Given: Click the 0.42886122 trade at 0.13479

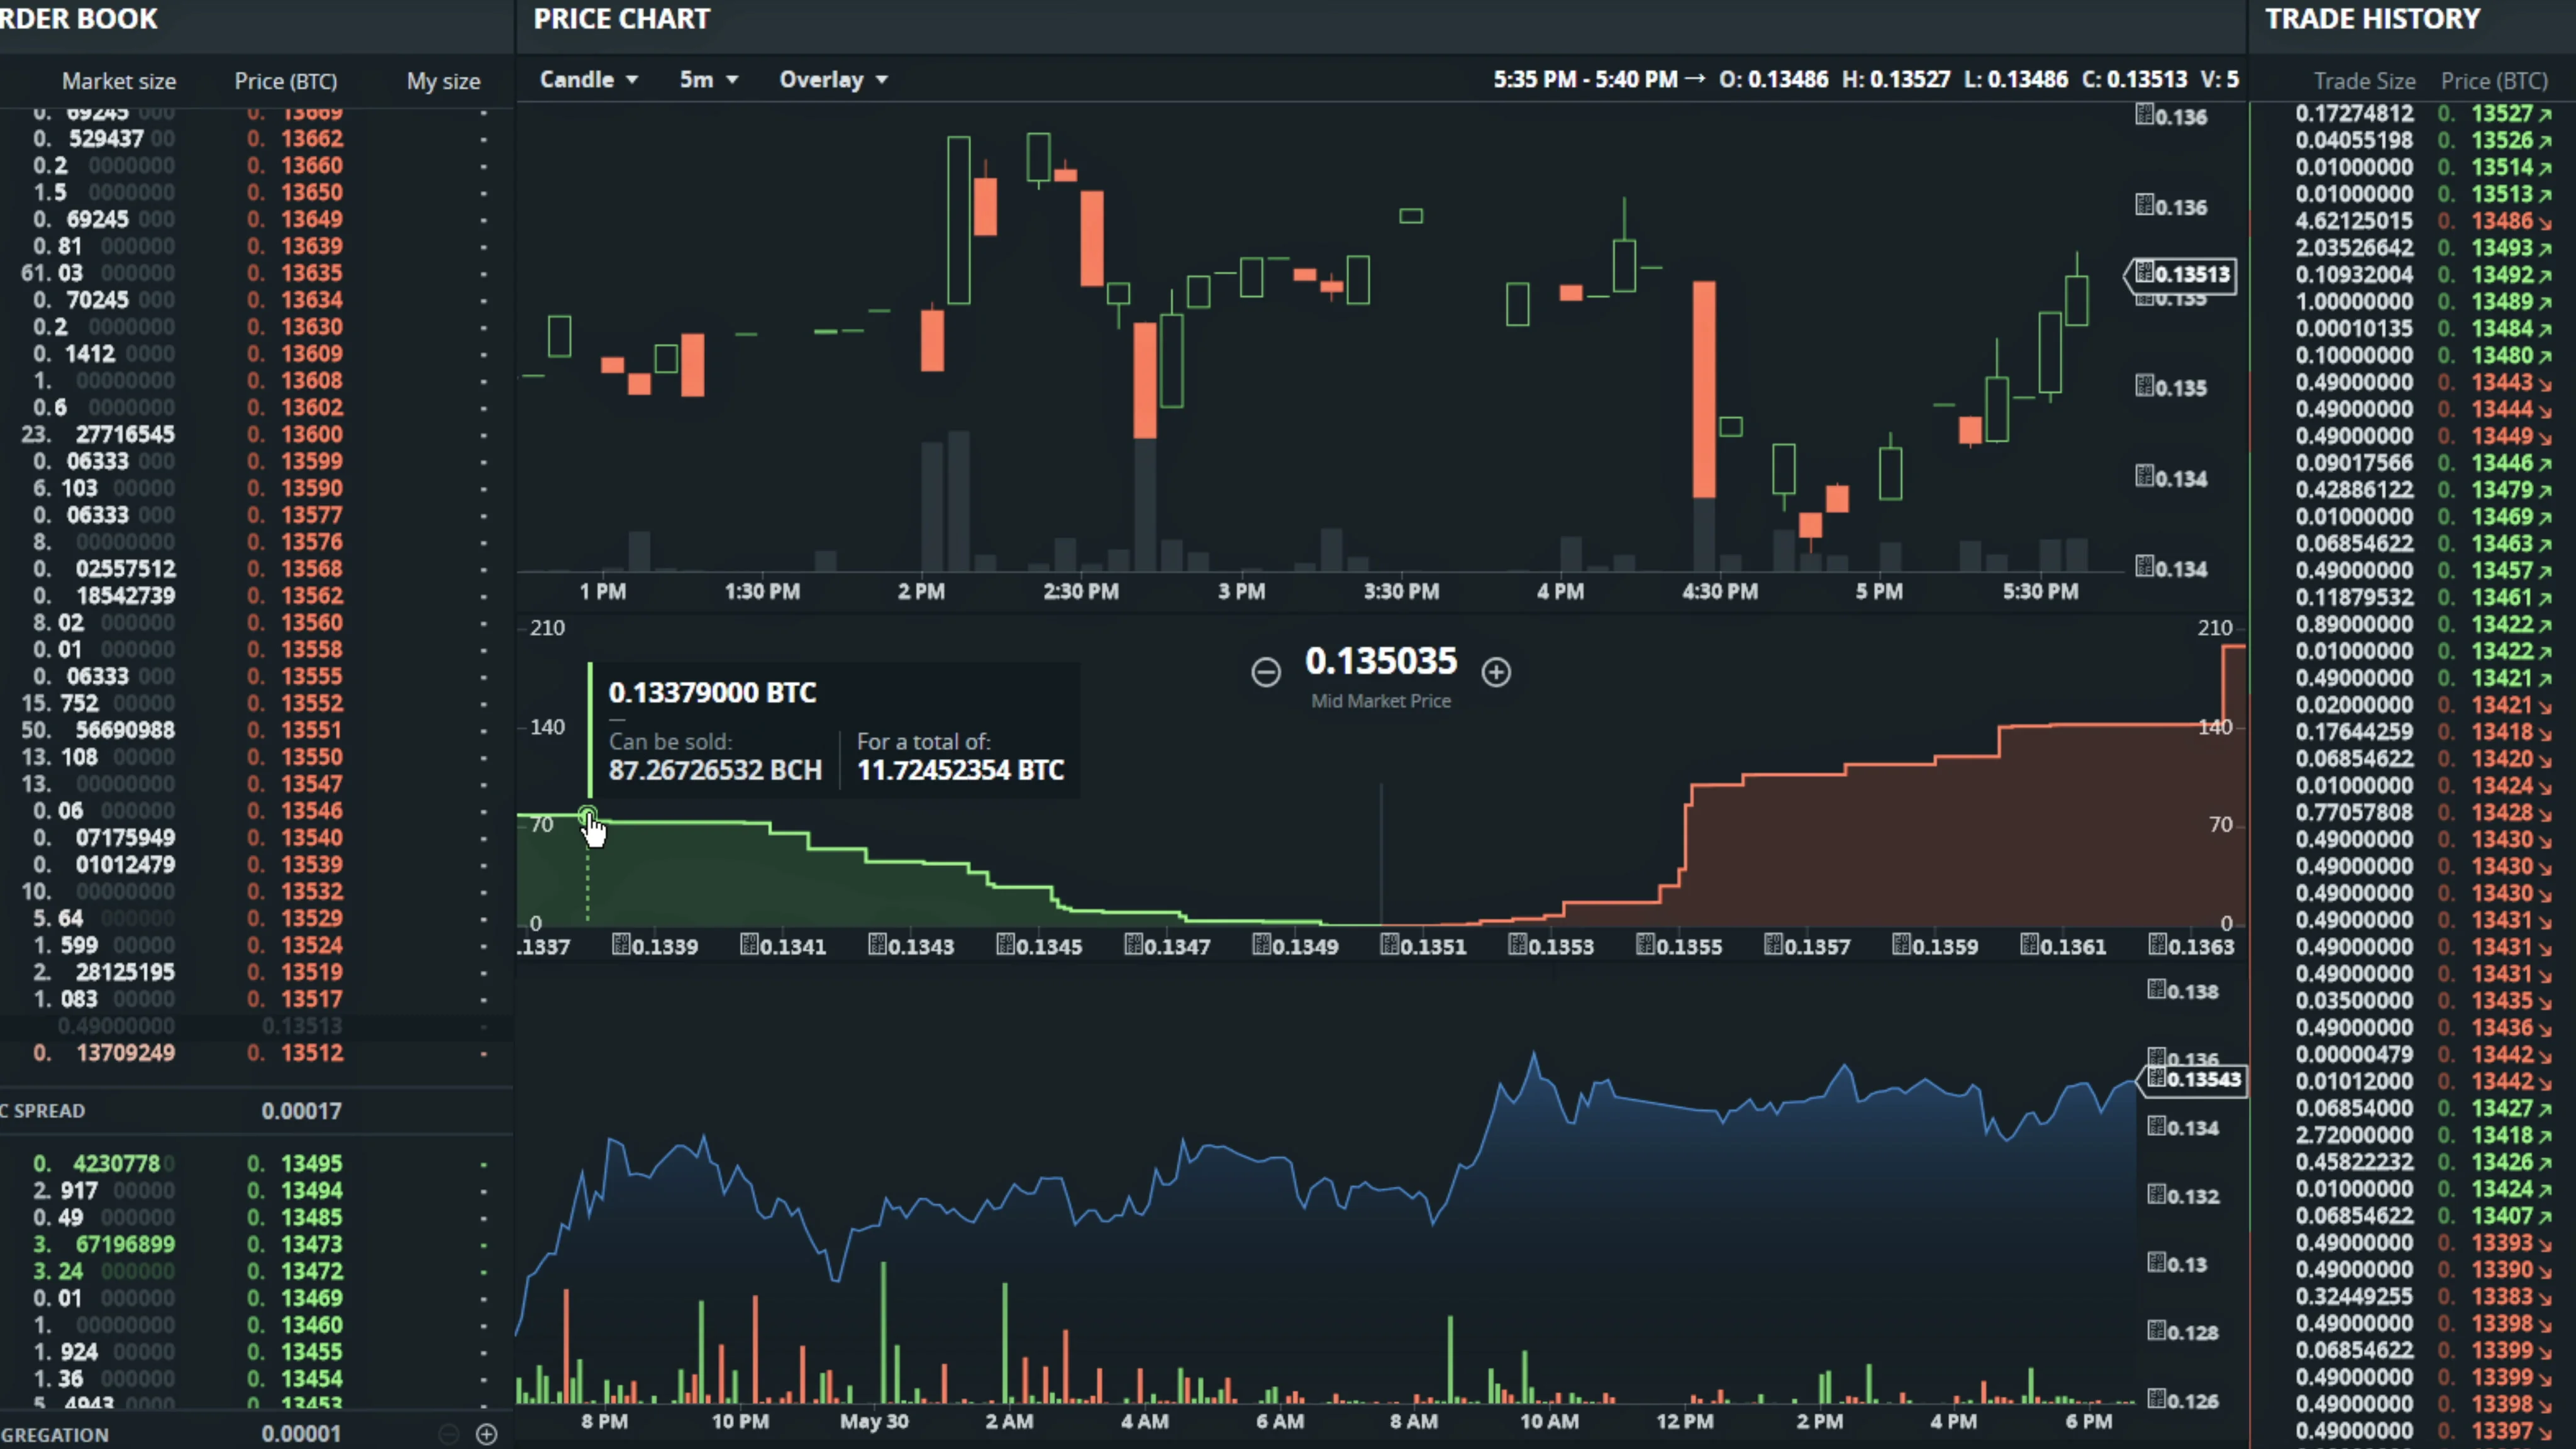Looking at the screenshot, I should click(2414, 490).
